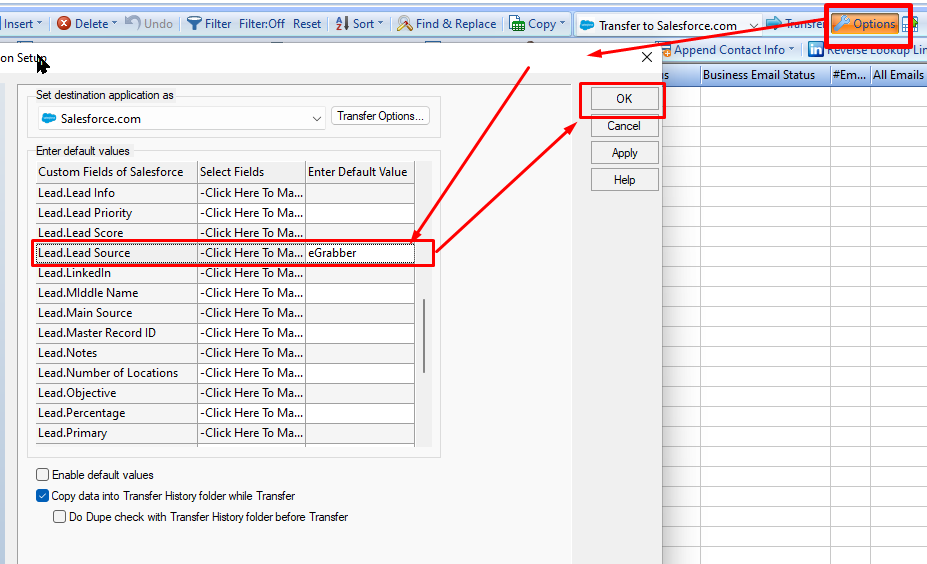Viewport: 927px width, 564px height.
Task: Click the Filter funnel icon
Action: click(194, 24)
